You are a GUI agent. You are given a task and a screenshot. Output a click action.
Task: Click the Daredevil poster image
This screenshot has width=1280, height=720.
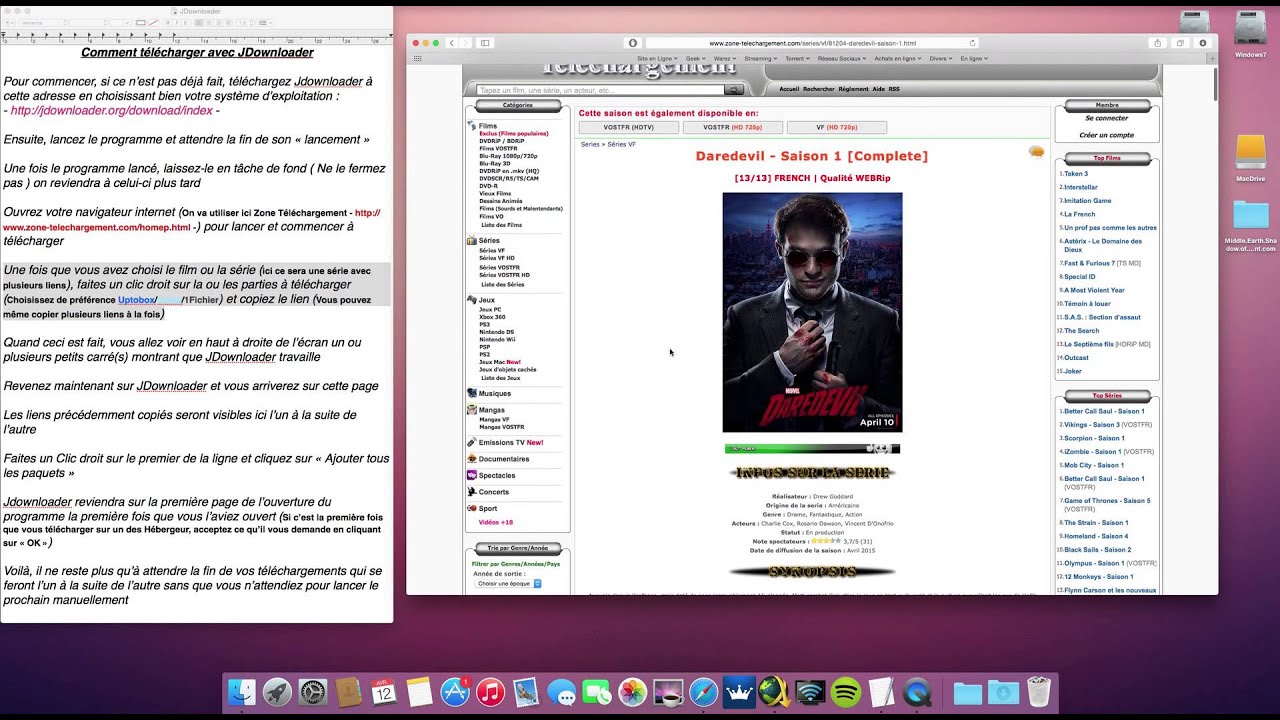click(x=812, y=312)
